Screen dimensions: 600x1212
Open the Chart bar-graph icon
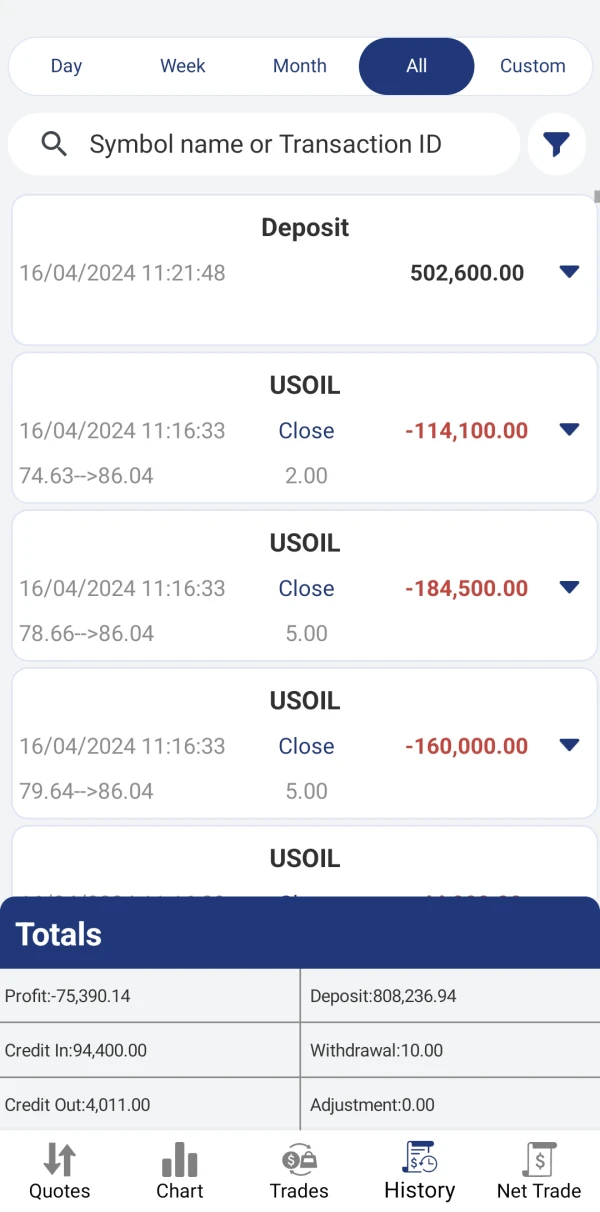[x=180, y=1161]
